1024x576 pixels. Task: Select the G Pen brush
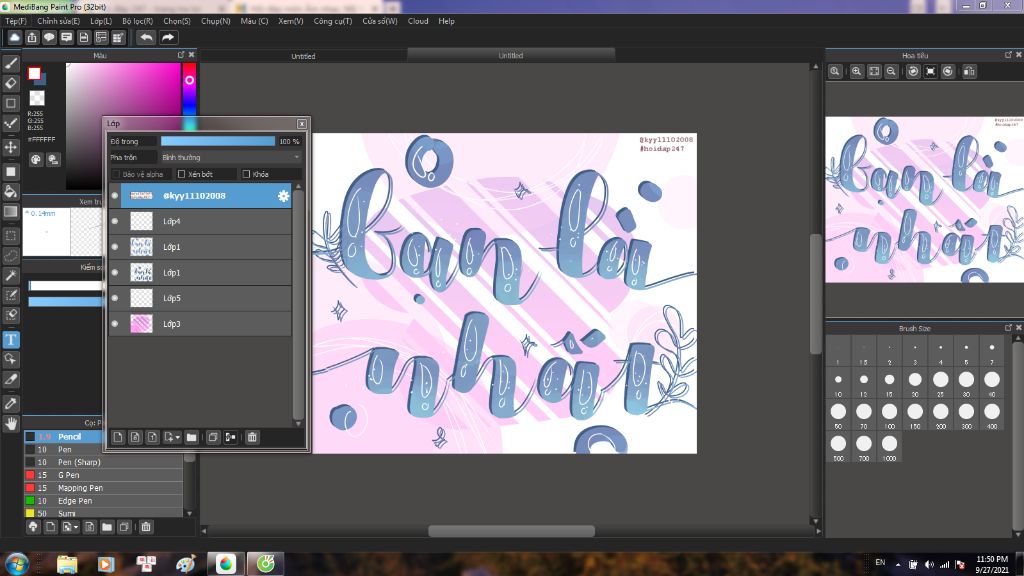tap(104, 475)
